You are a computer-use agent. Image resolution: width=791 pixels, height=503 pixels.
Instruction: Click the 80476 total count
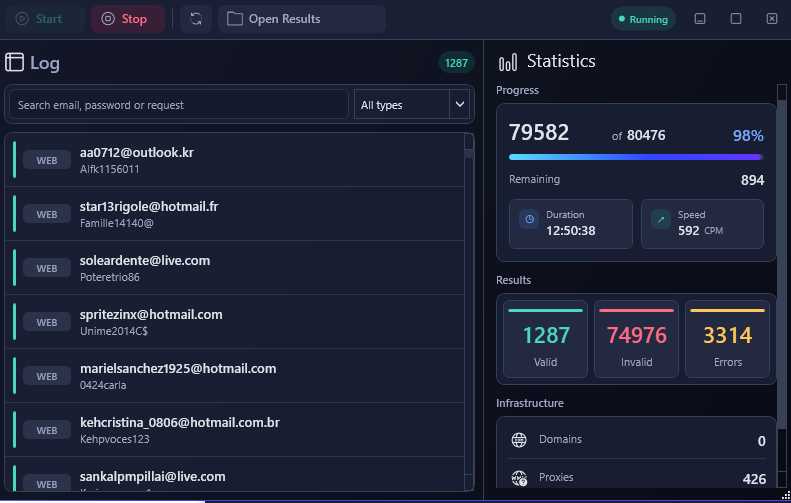tap(646, 135)
